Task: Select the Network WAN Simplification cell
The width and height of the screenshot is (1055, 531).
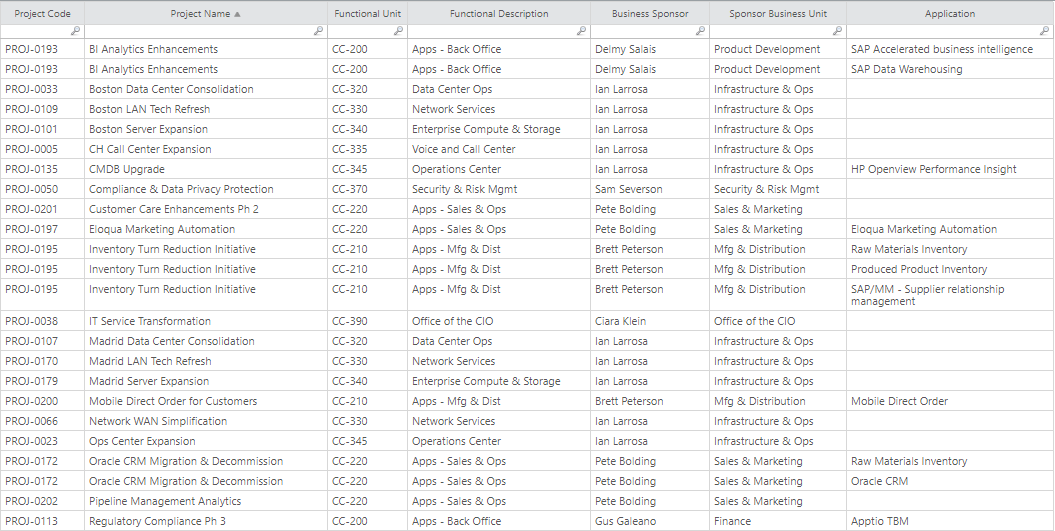Action: pyautogui.click(x=206, y=421)
